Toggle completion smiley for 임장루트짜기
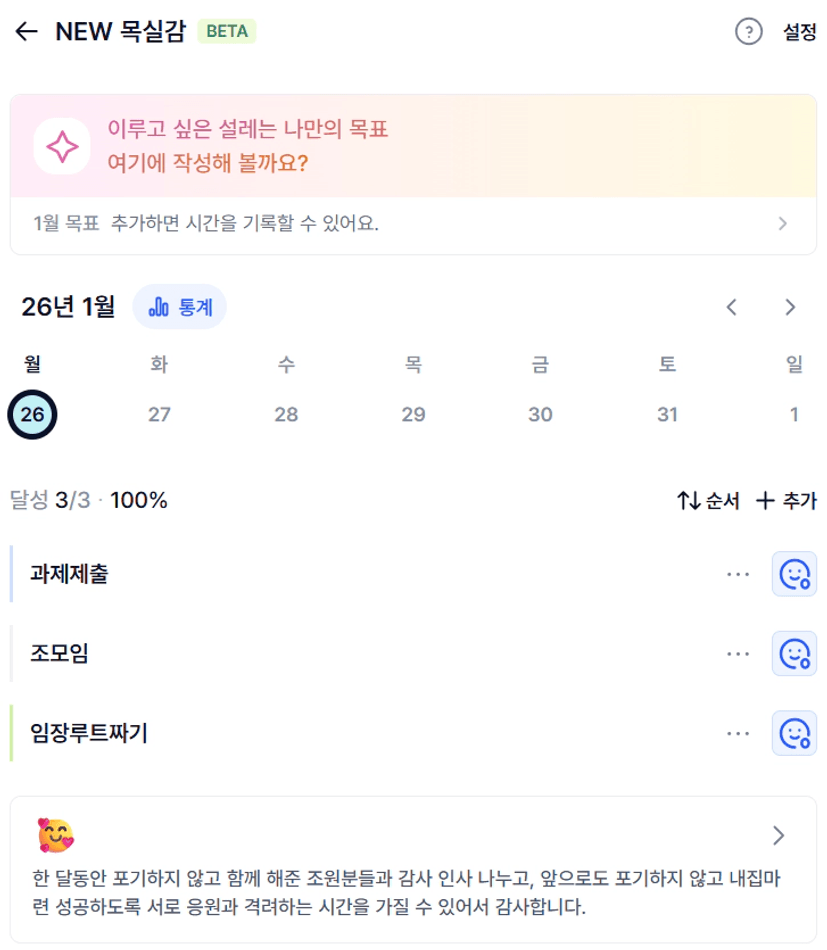 tap(794, 734)
